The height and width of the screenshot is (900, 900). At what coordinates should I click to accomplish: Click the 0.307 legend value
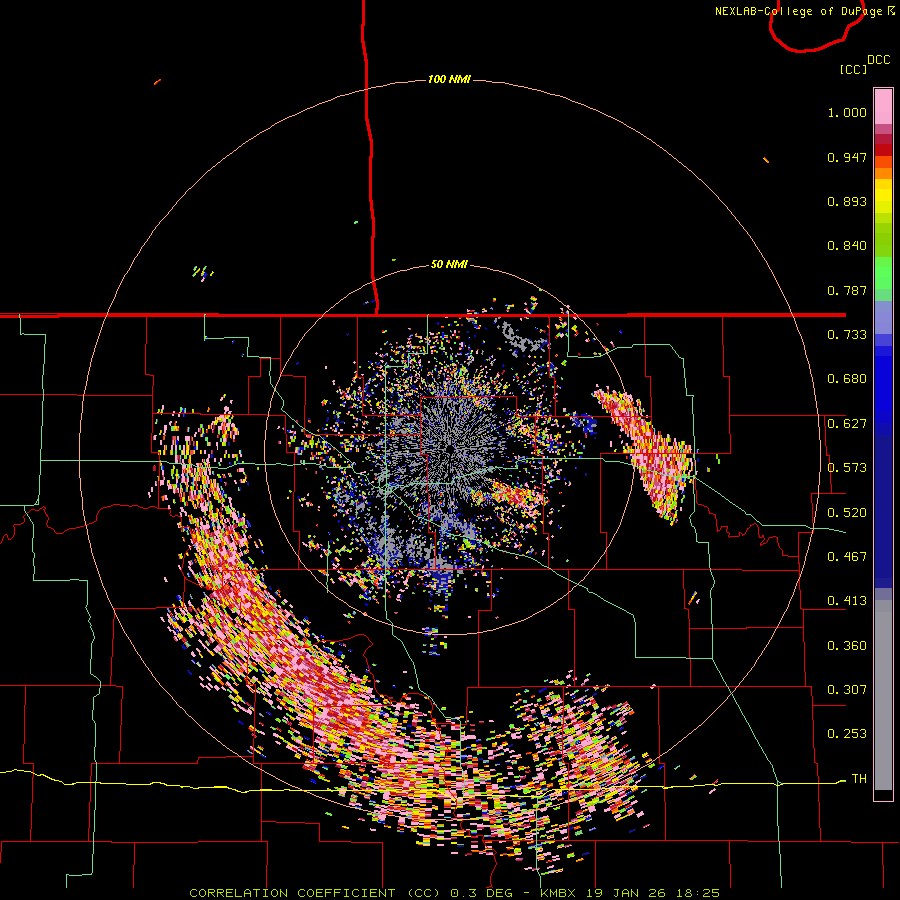847,690
